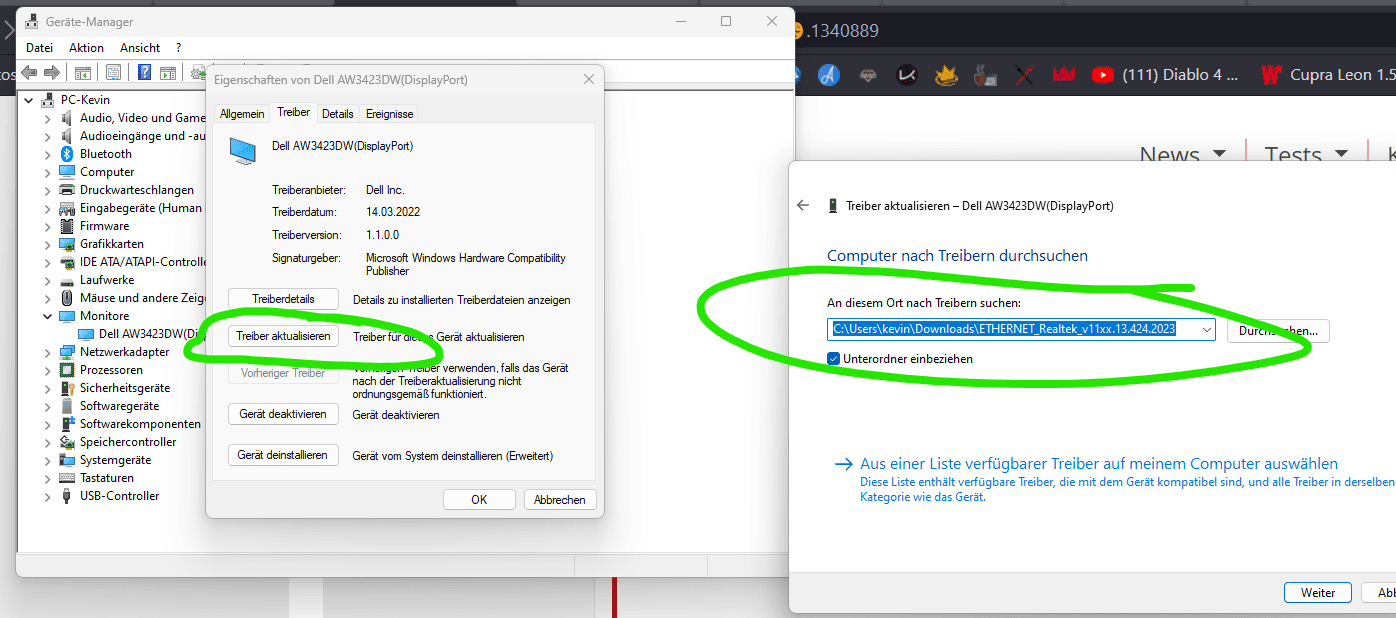Open the News dropdown on the website
Screen dimensions: 1396x618
[1183, 154]
